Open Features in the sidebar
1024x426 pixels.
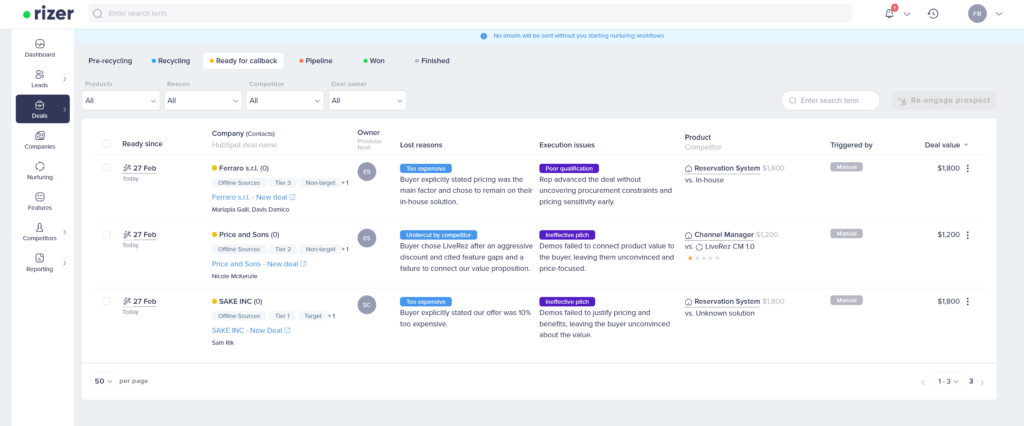40,201
